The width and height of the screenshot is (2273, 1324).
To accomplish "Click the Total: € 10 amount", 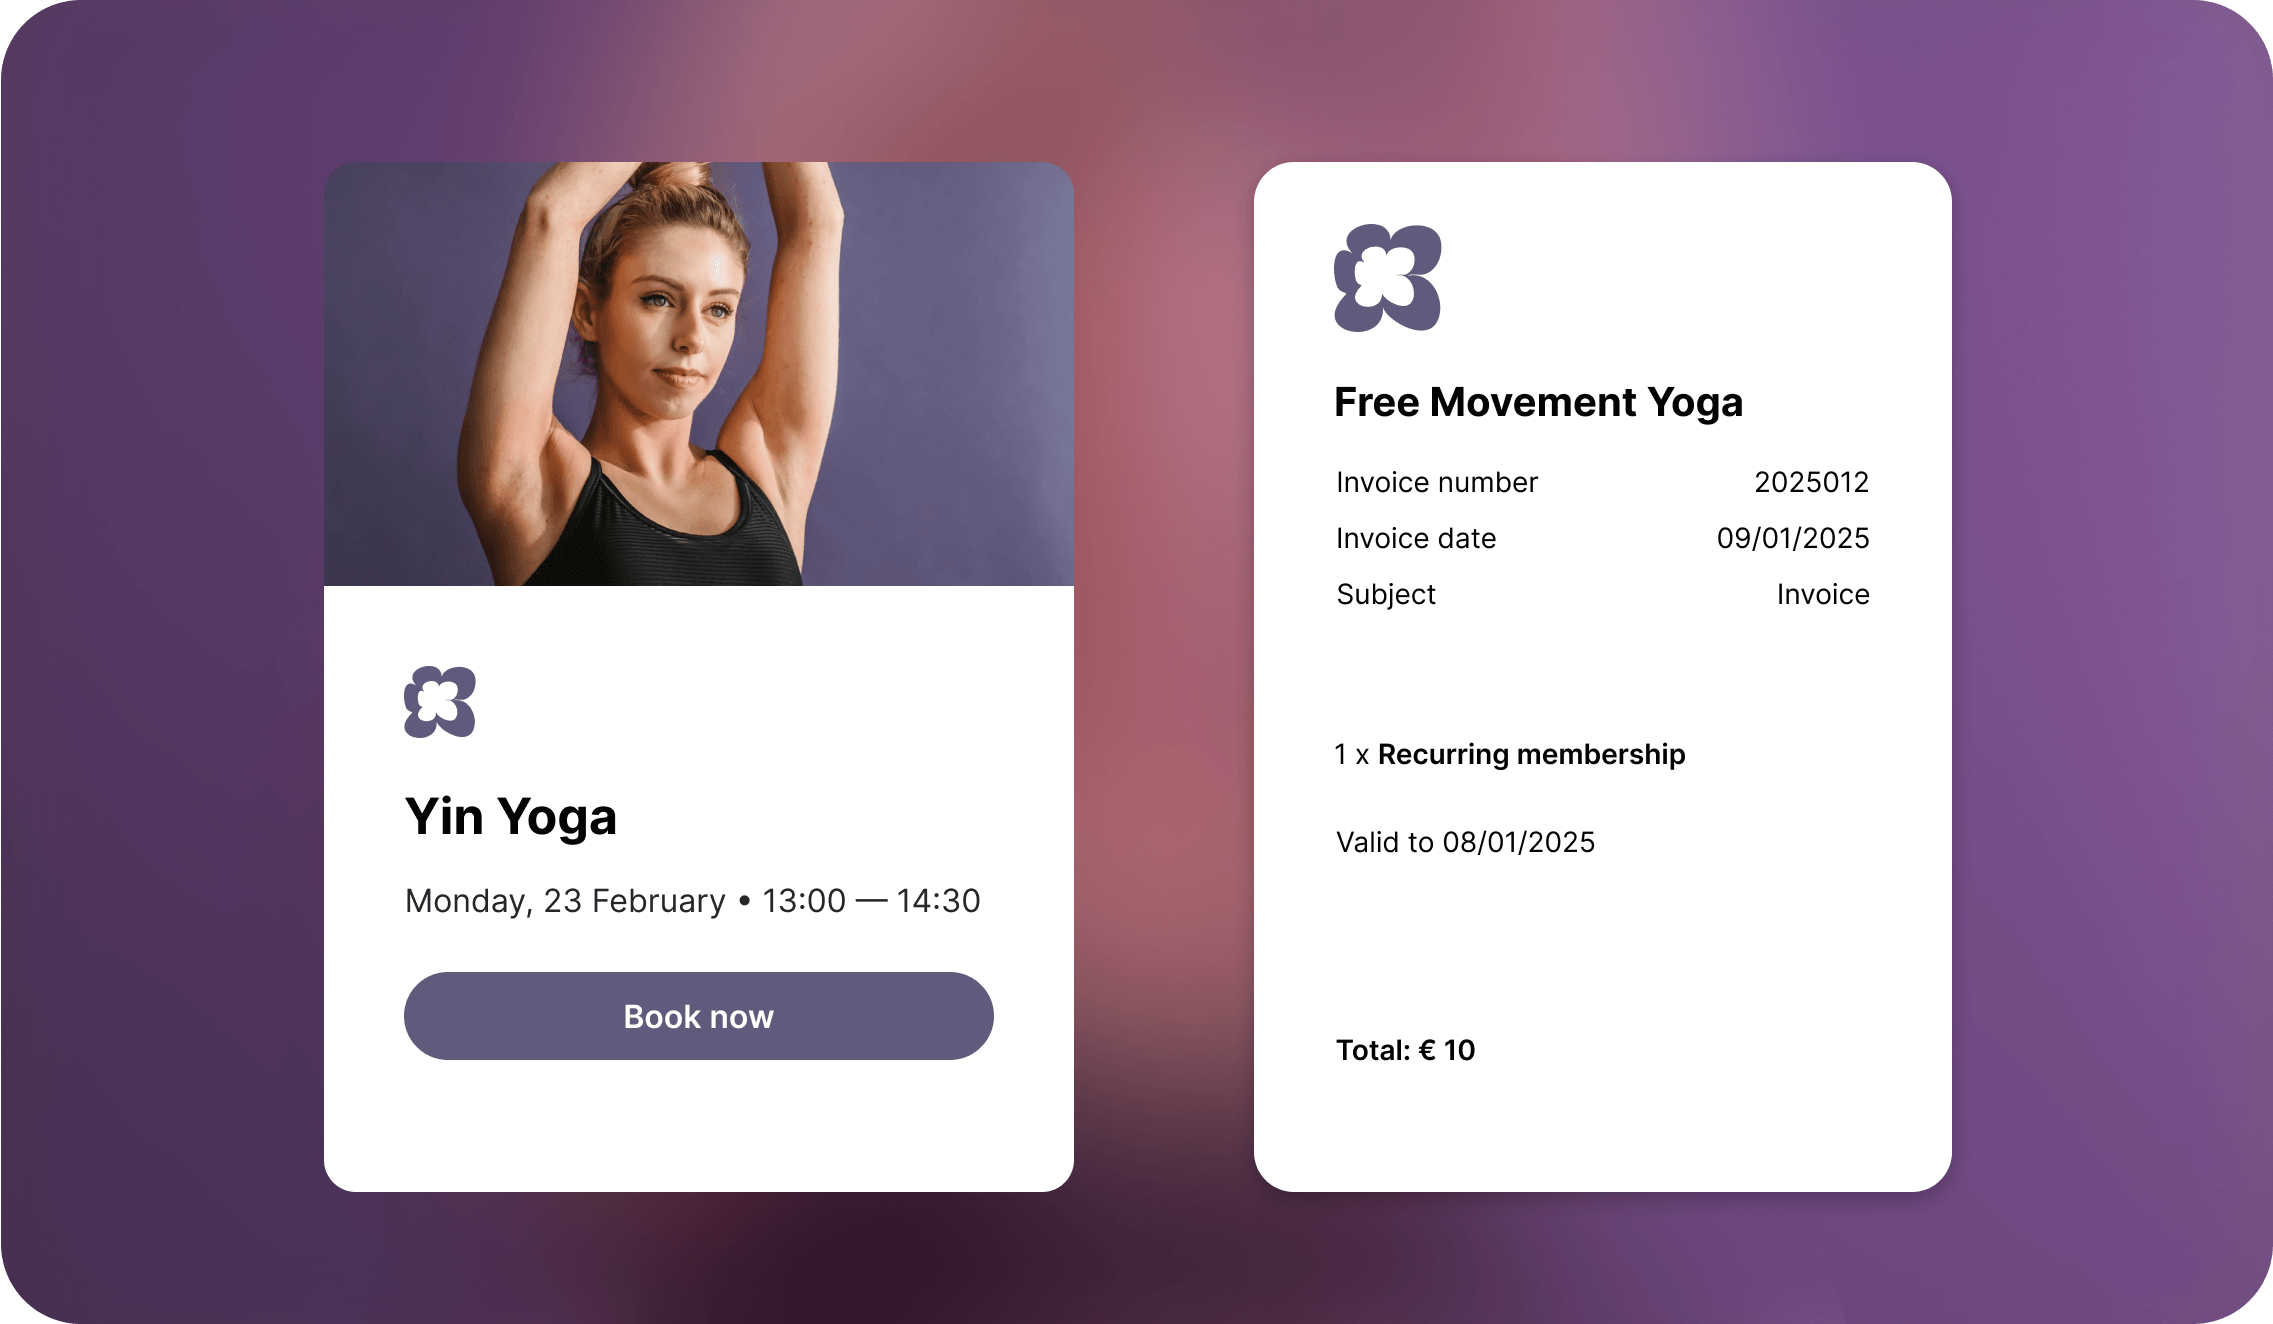I will coord(1405,1050).
